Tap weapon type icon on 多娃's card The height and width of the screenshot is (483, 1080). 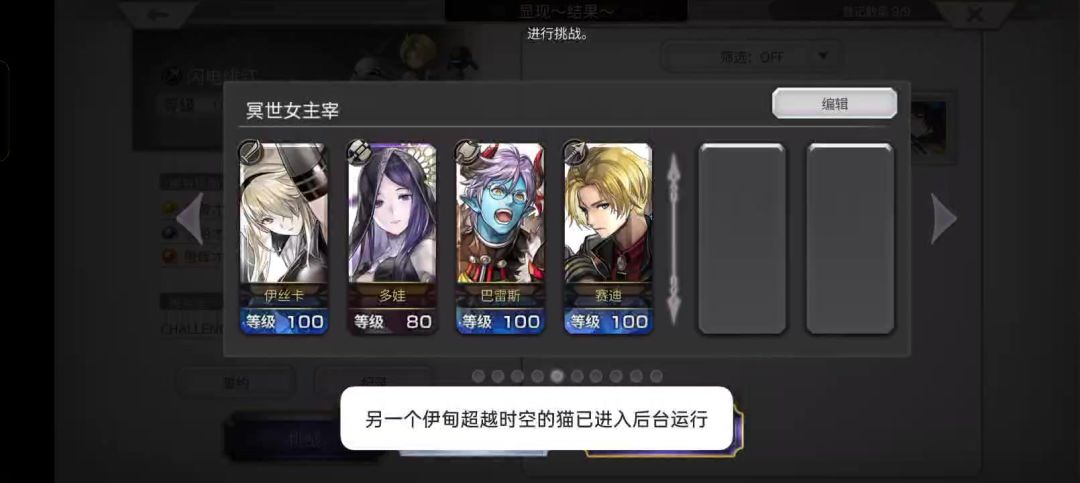[x=358, y=152]
